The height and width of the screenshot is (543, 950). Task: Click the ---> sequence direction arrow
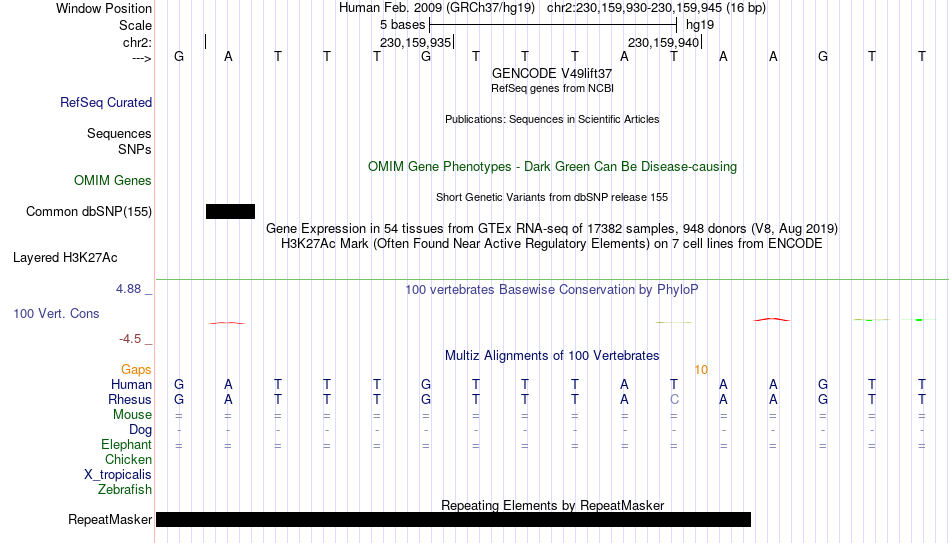(142, 58)
